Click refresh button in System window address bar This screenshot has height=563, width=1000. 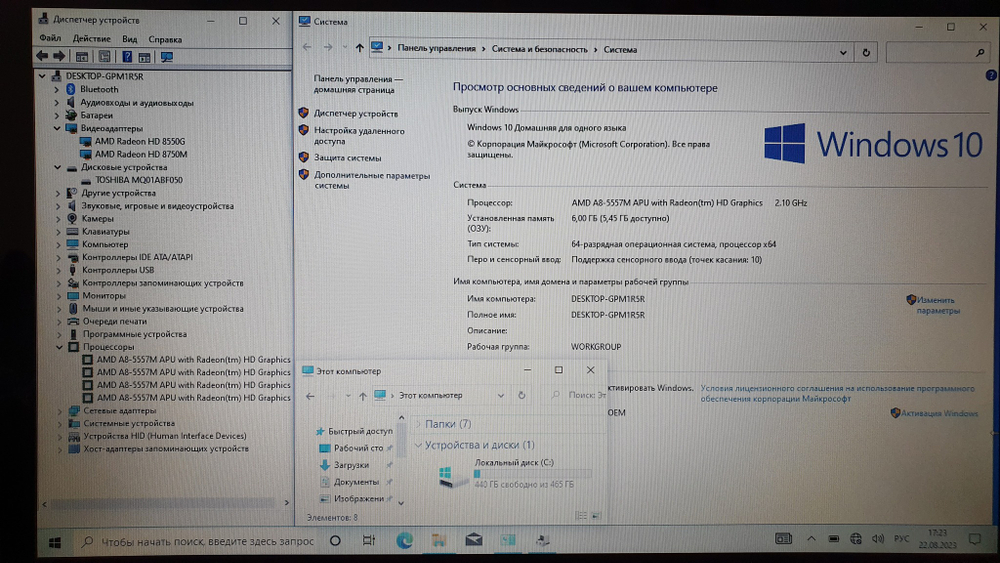[x=866, y=52]
